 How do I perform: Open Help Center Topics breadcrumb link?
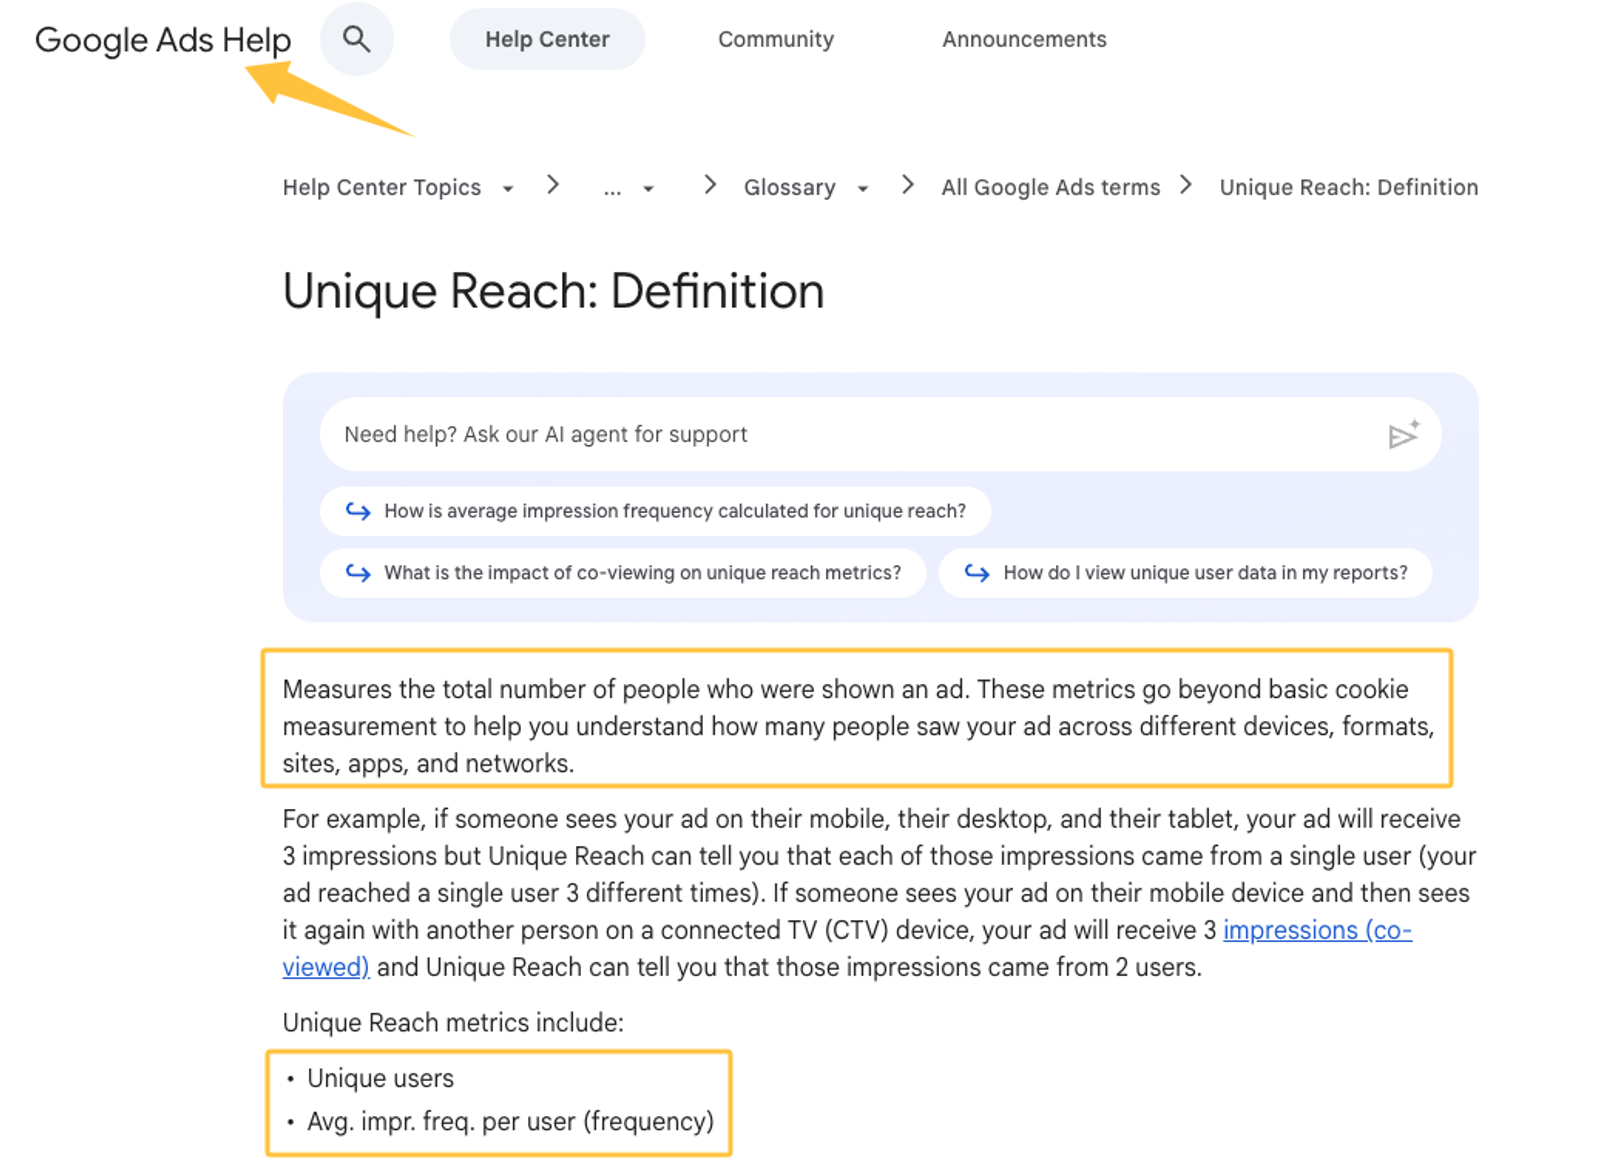[x=382, y=187]
